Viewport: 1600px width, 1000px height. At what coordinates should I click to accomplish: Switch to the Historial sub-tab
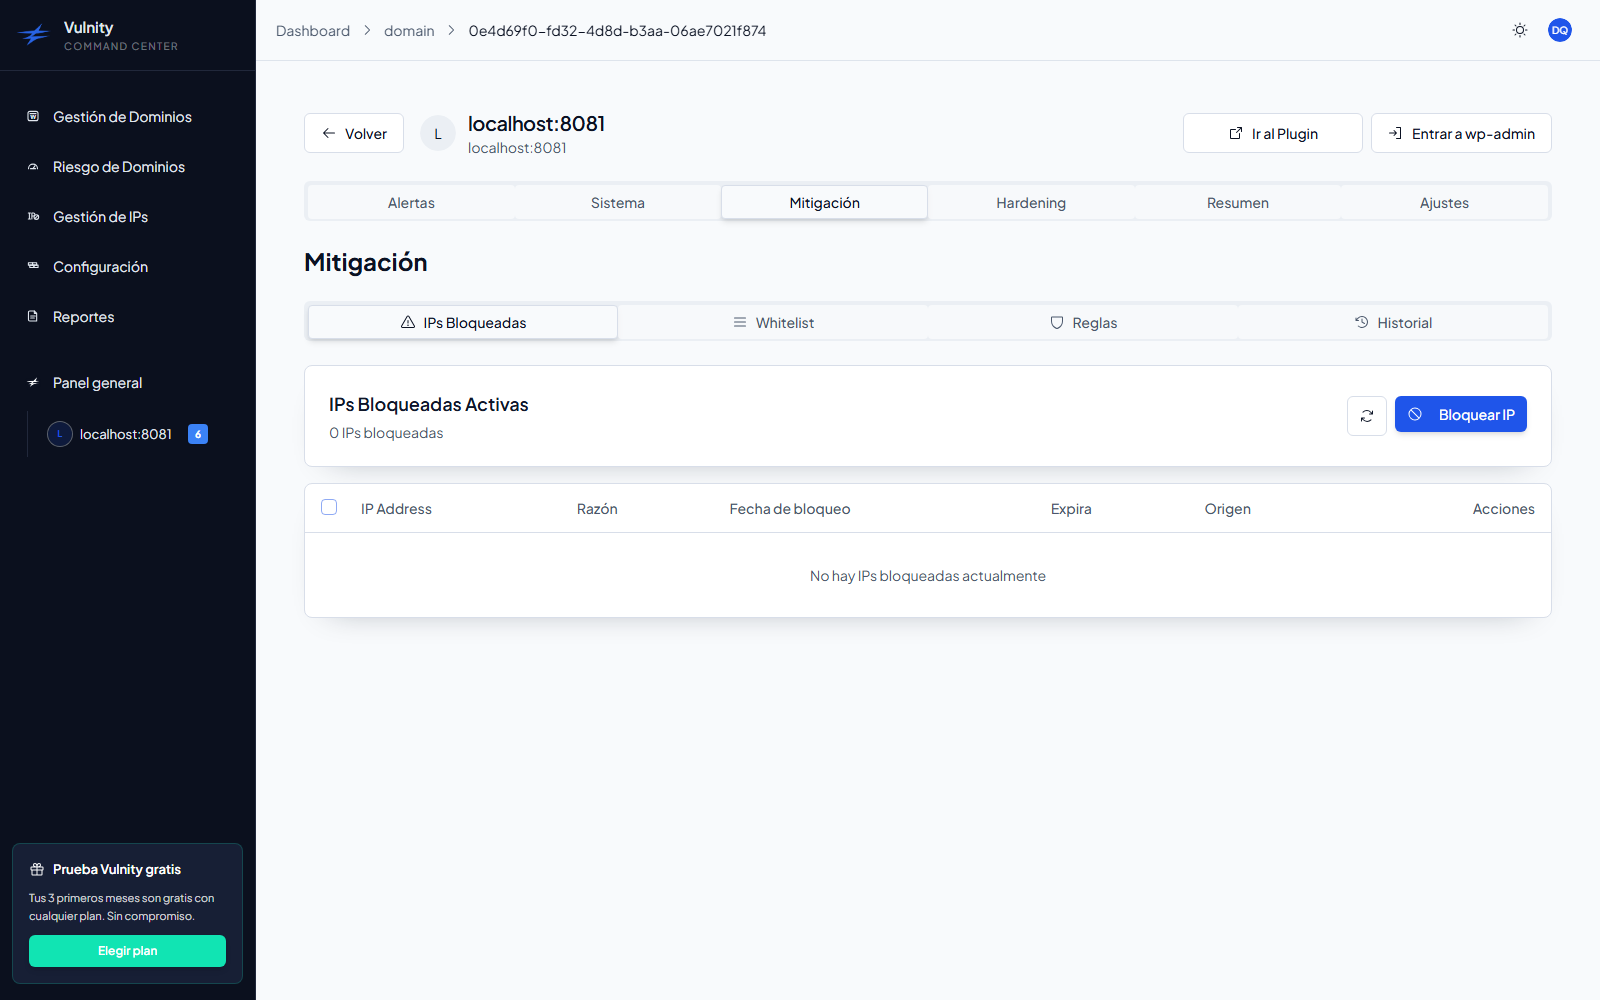click(x=1393, y=323)
